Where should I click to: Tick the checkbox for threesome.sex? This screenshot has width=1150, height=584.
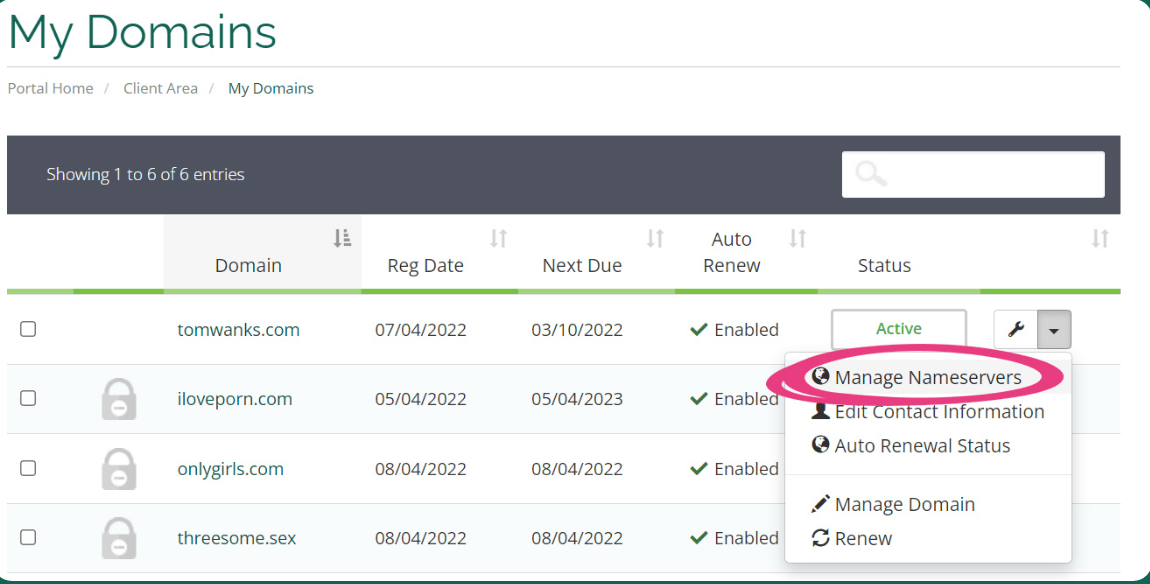click(27, 538)
